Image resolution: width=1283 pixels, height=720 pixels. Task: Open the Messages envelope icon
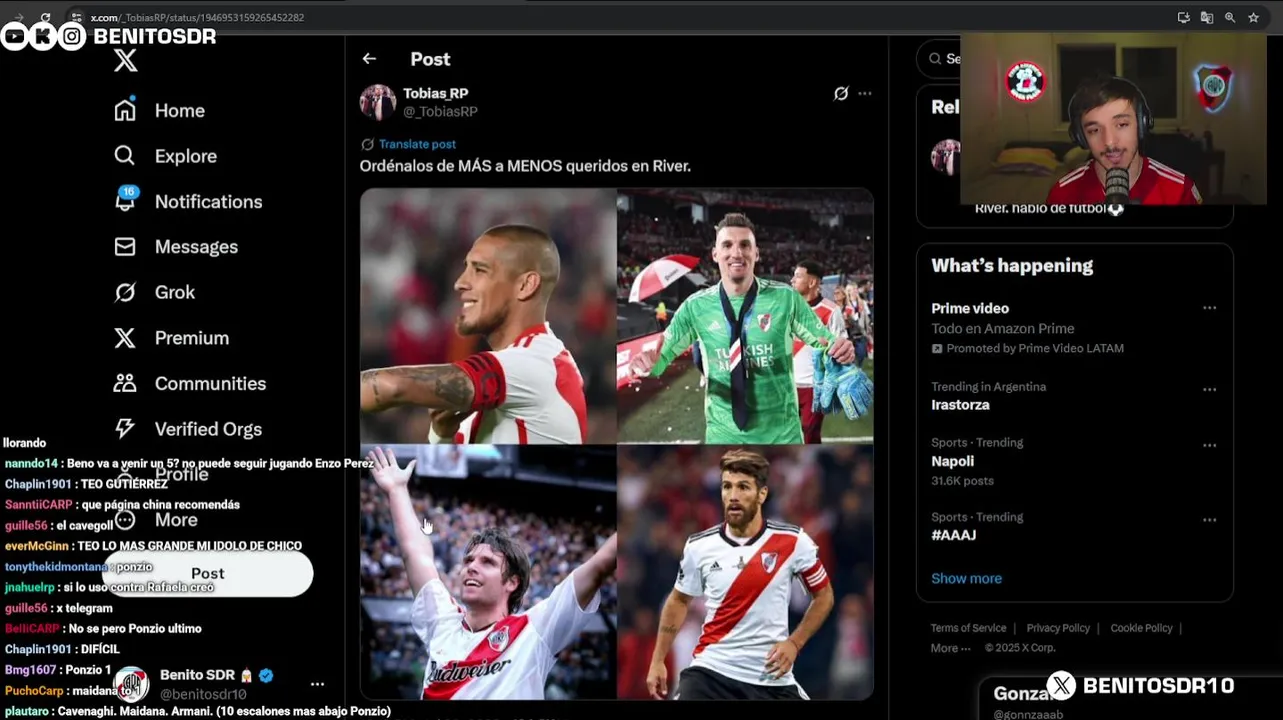(x=125, y=246)
